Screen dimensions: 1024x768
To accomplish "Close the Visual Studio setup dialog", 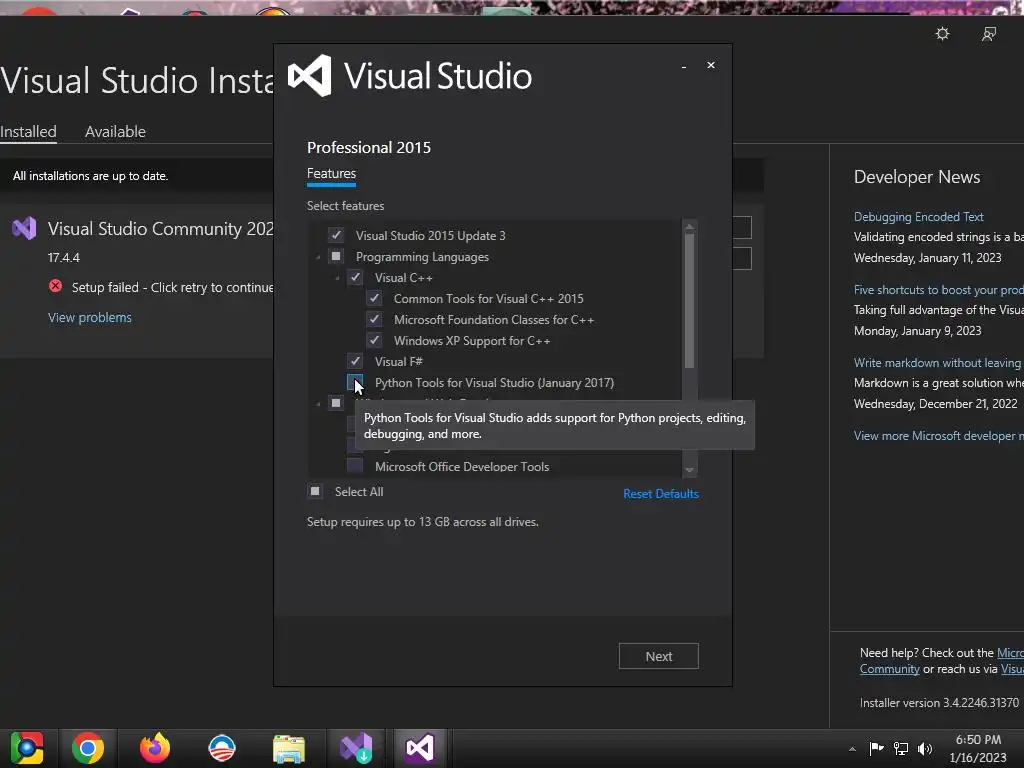I will click(x=711, y=65).
